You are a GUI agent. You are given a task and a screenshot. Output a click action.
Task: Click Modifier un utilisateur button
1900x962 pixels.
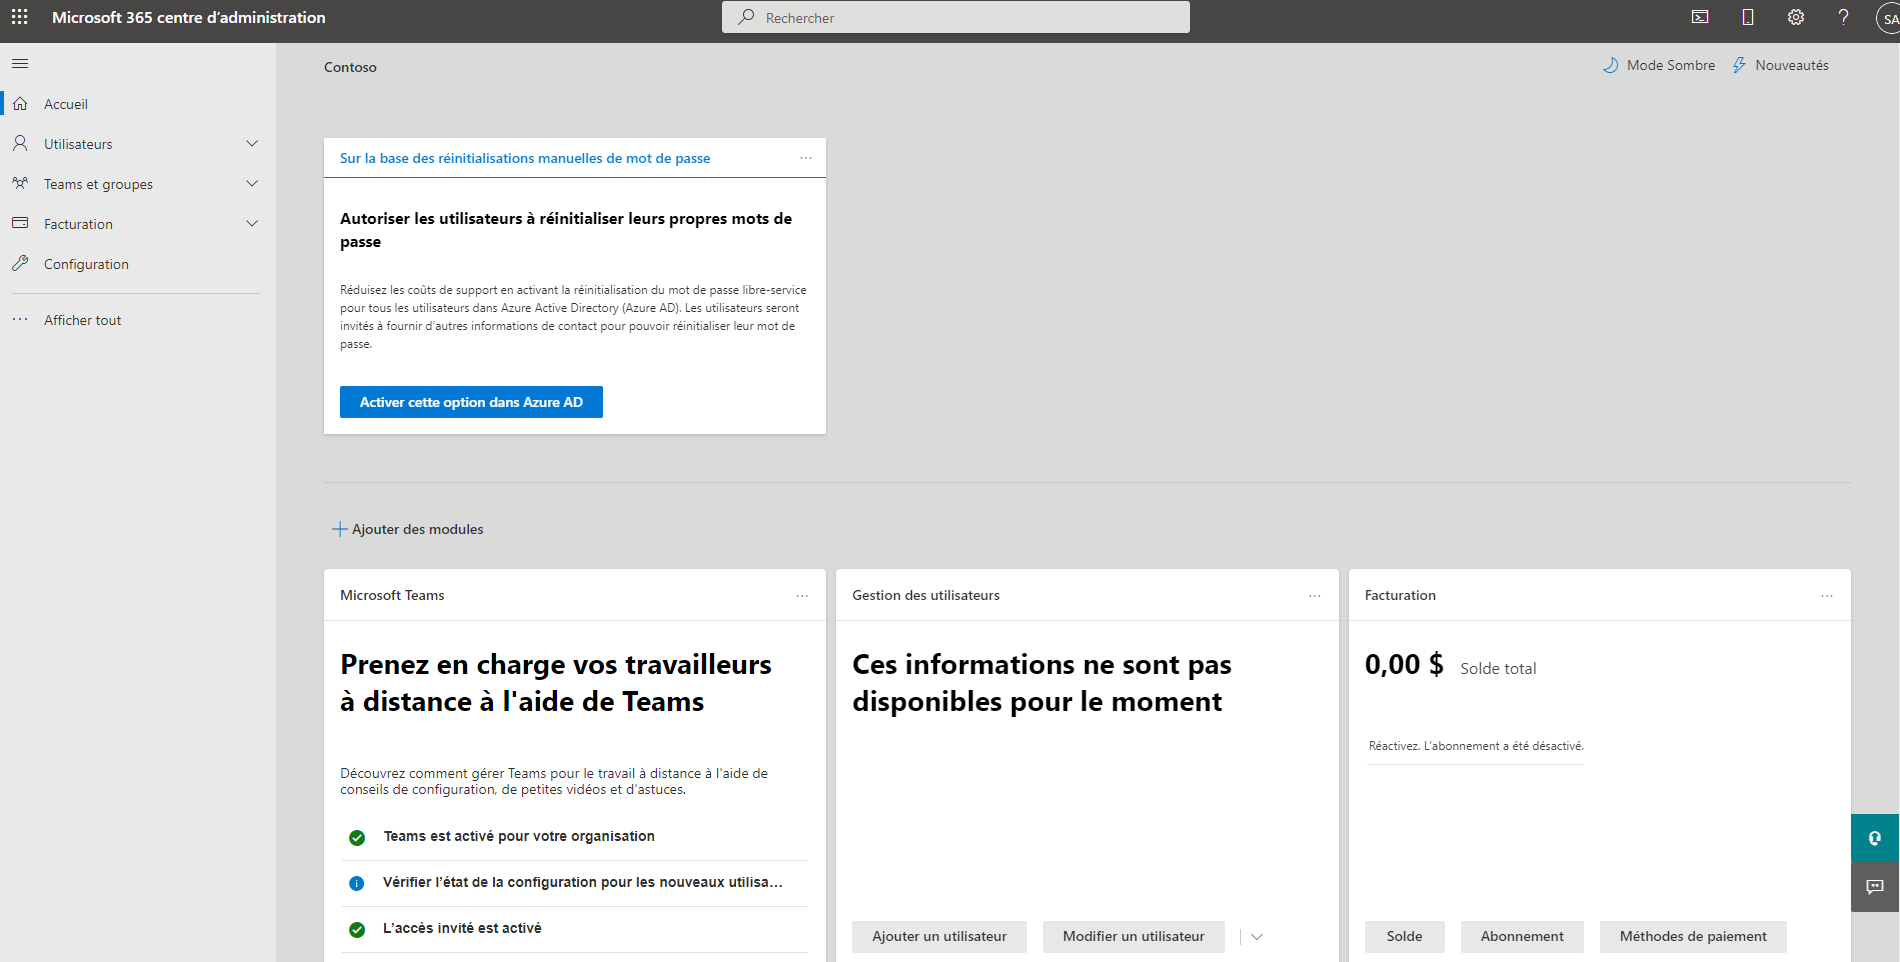[x=1133, y=937]
